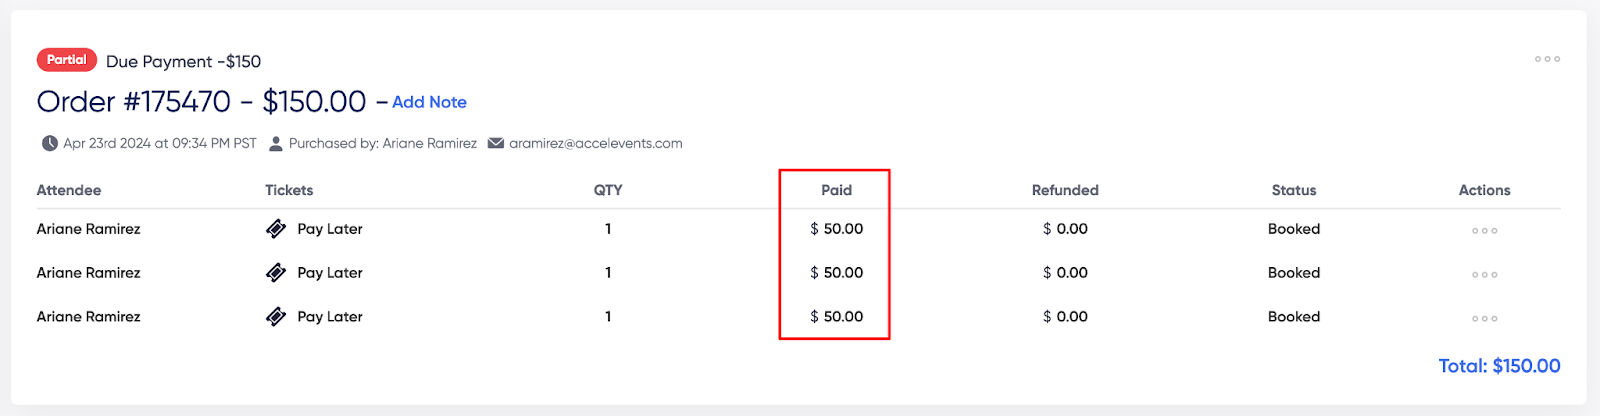Click the aramirez@accelevents.com email address
Viewport: 1600px width, 416px height.
pos(596,143)
